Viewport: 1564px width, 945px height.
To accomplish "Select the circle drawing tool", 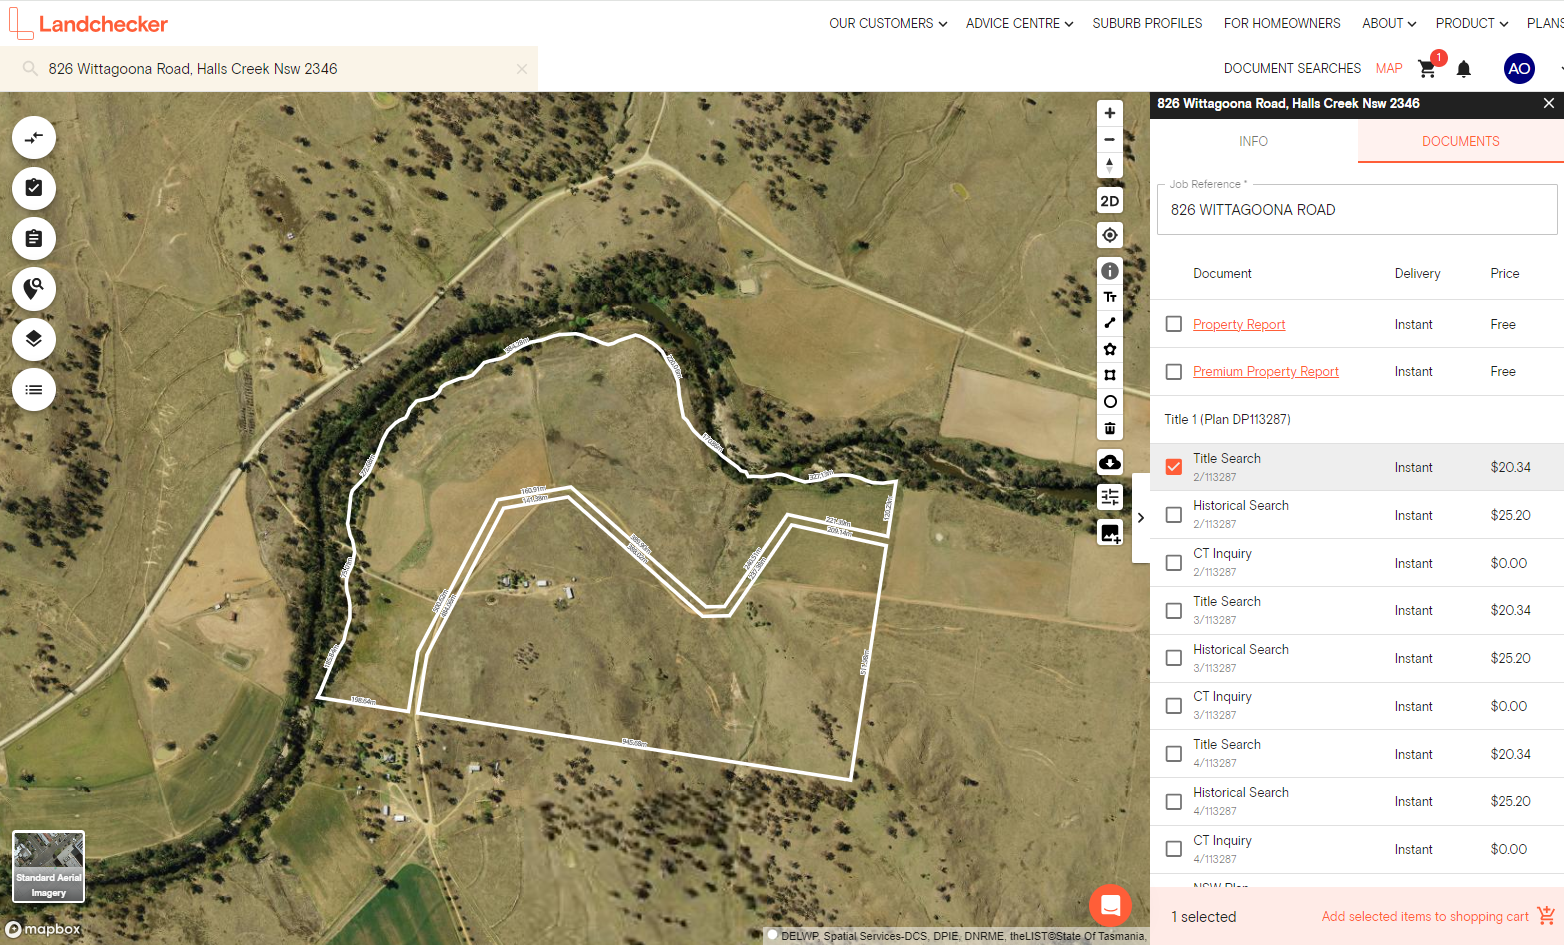I will coord(1110,402).
